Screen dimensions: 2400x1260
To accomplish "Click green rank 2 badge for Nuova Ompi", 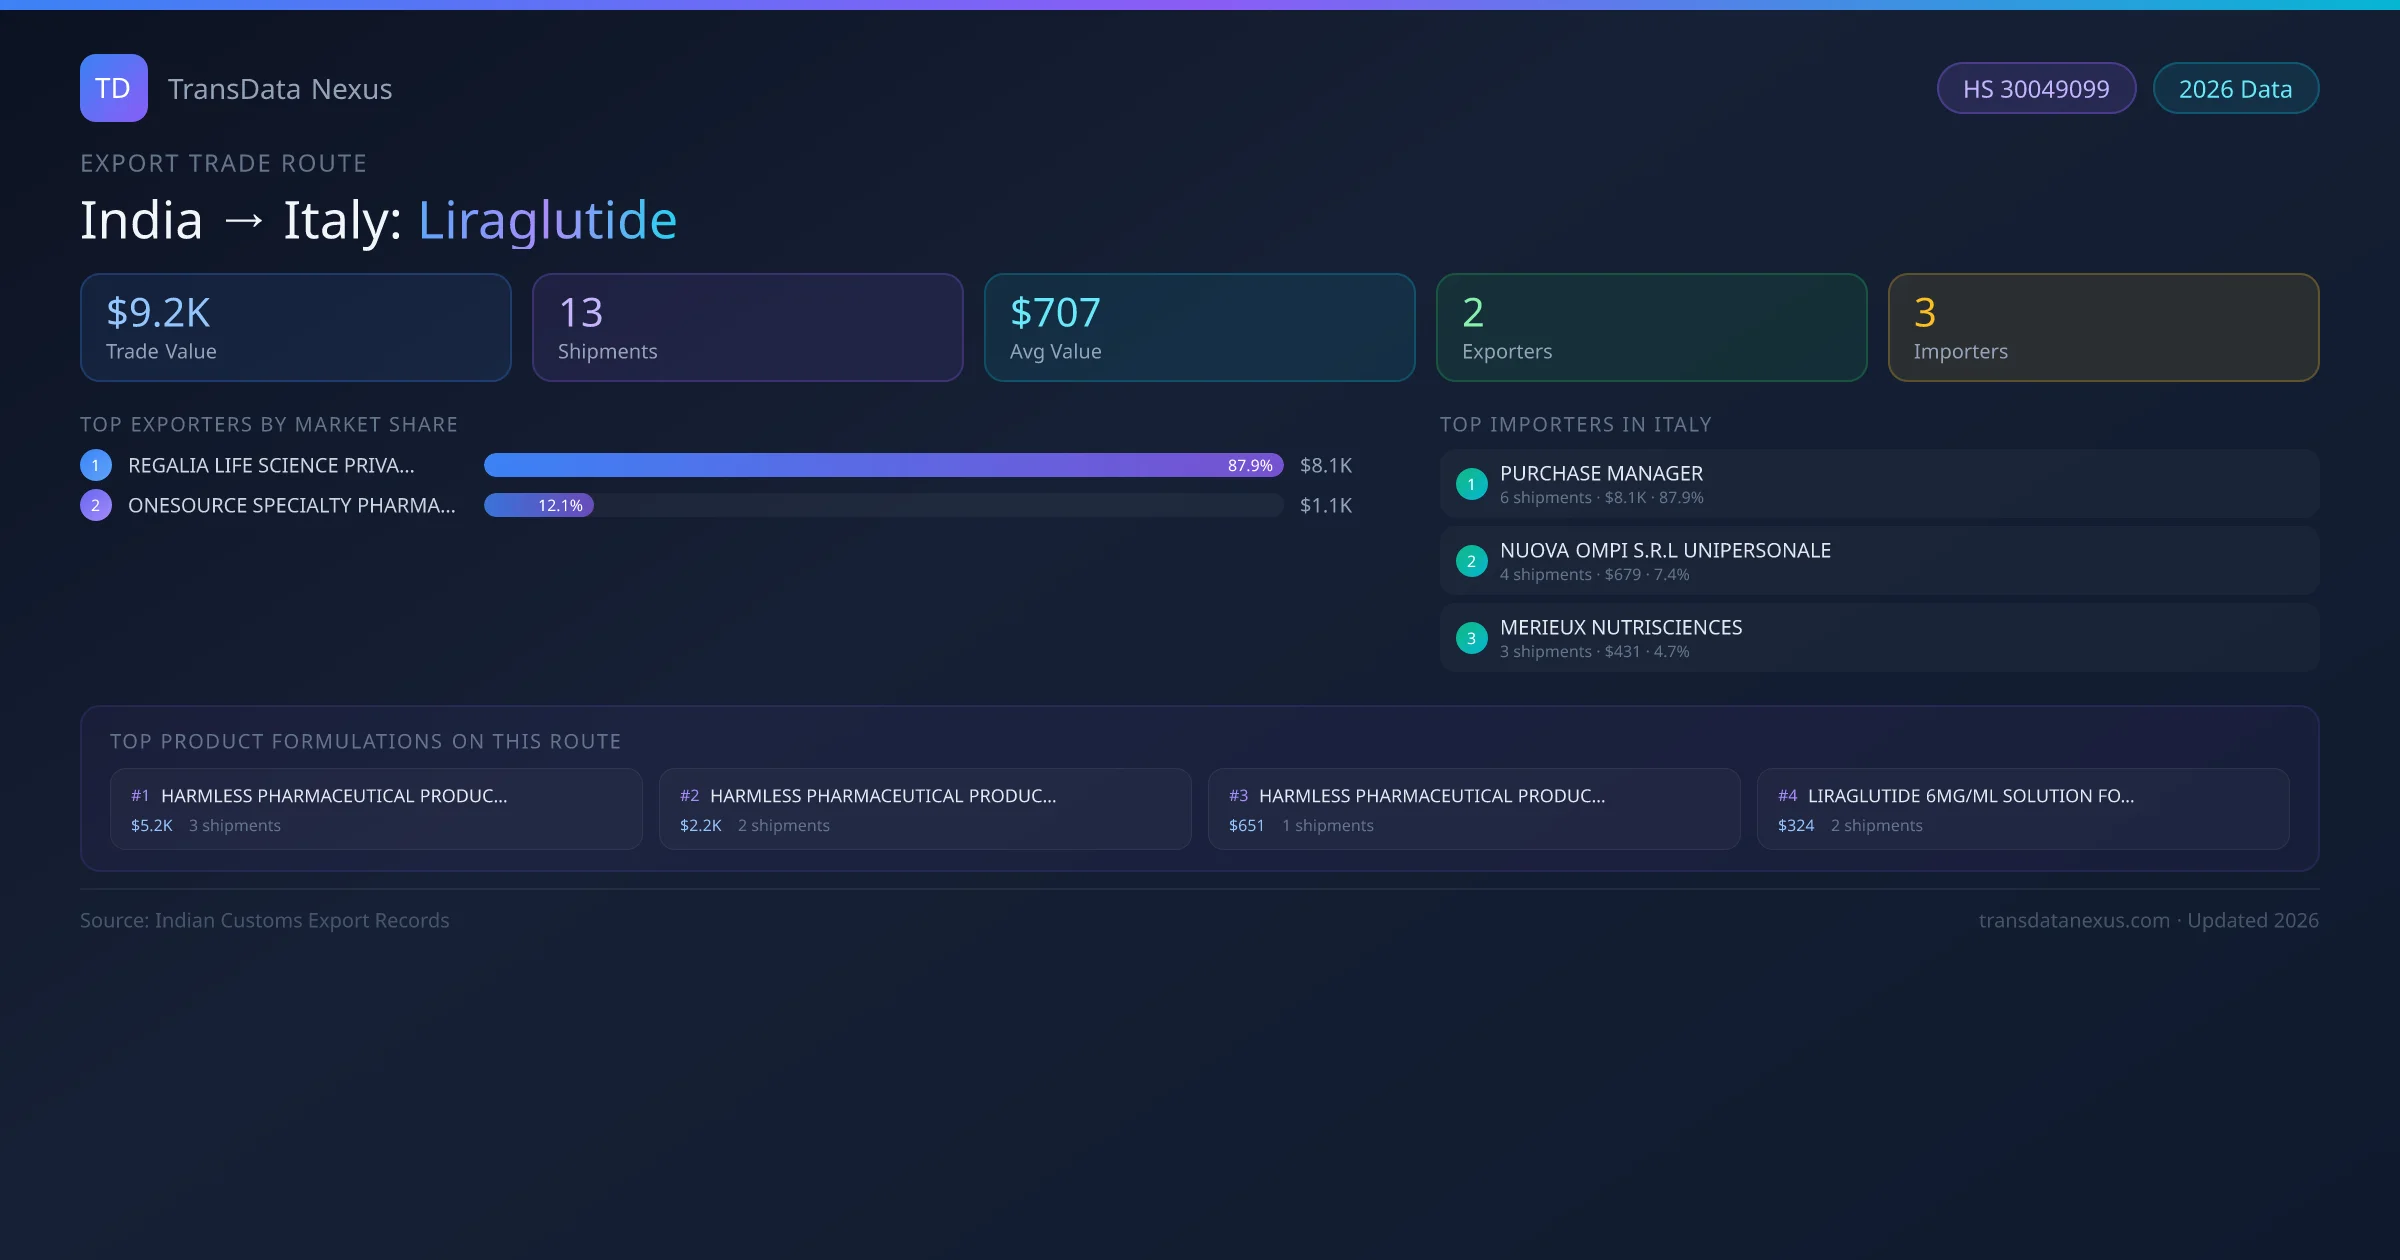I will [1471, 561].
